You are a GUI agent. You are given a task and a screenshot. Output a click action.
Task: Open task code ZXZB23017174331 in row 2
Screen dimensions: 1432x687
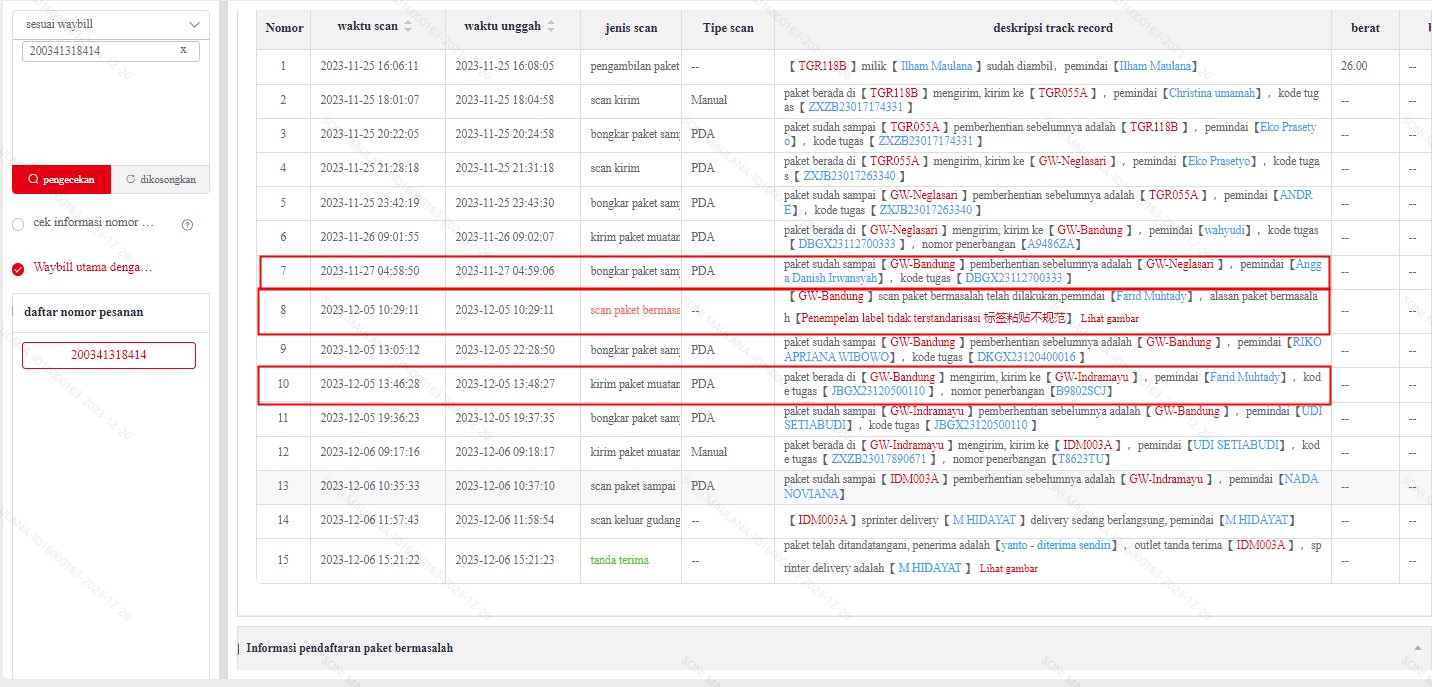point(856,107)
